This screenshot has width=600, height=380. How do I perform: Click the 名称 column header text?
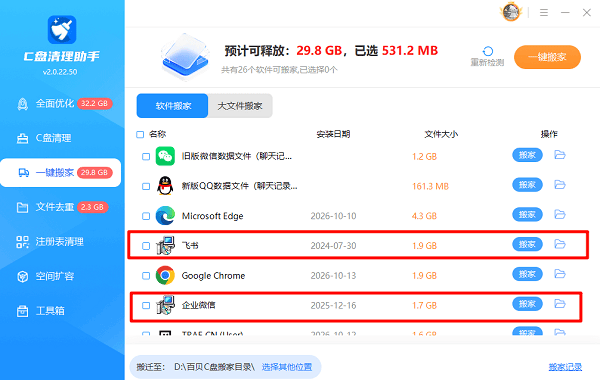coord(157,134)
